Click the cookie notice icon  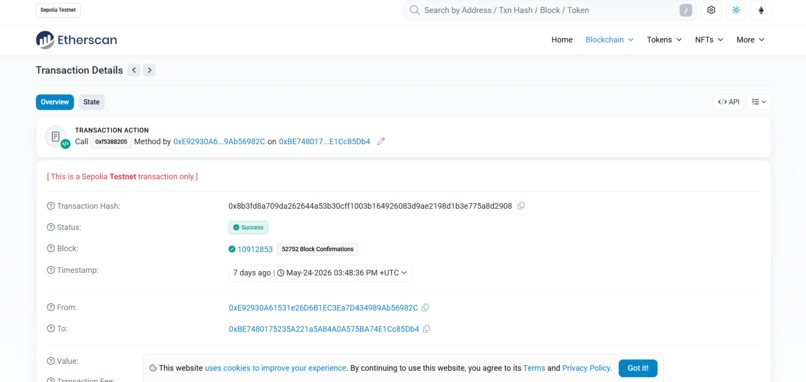153,368
